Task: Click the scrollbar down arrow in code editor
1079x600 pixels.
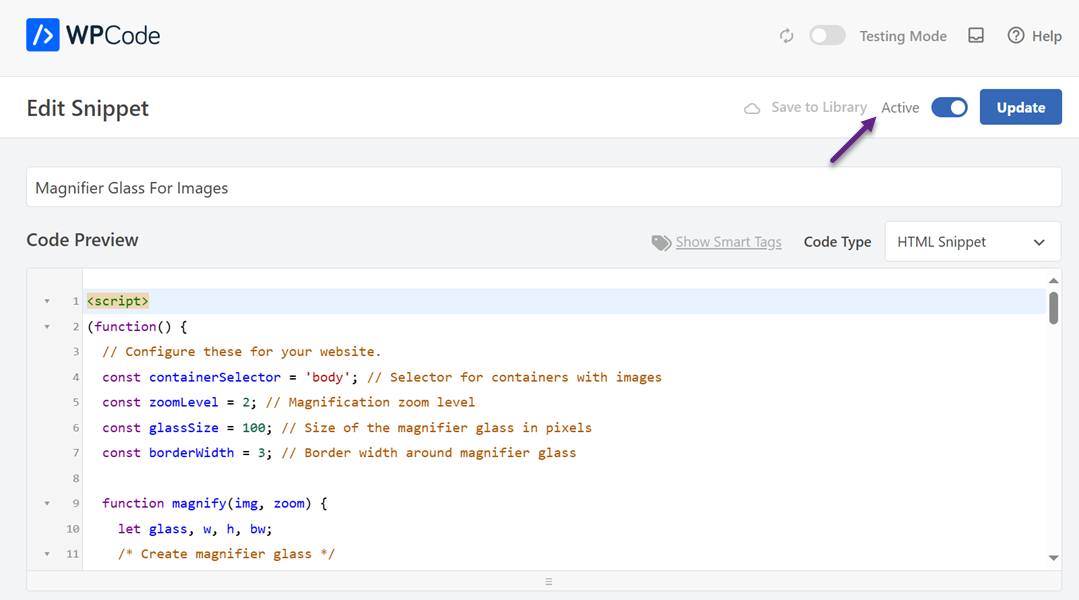Action: click(1053, 558)
